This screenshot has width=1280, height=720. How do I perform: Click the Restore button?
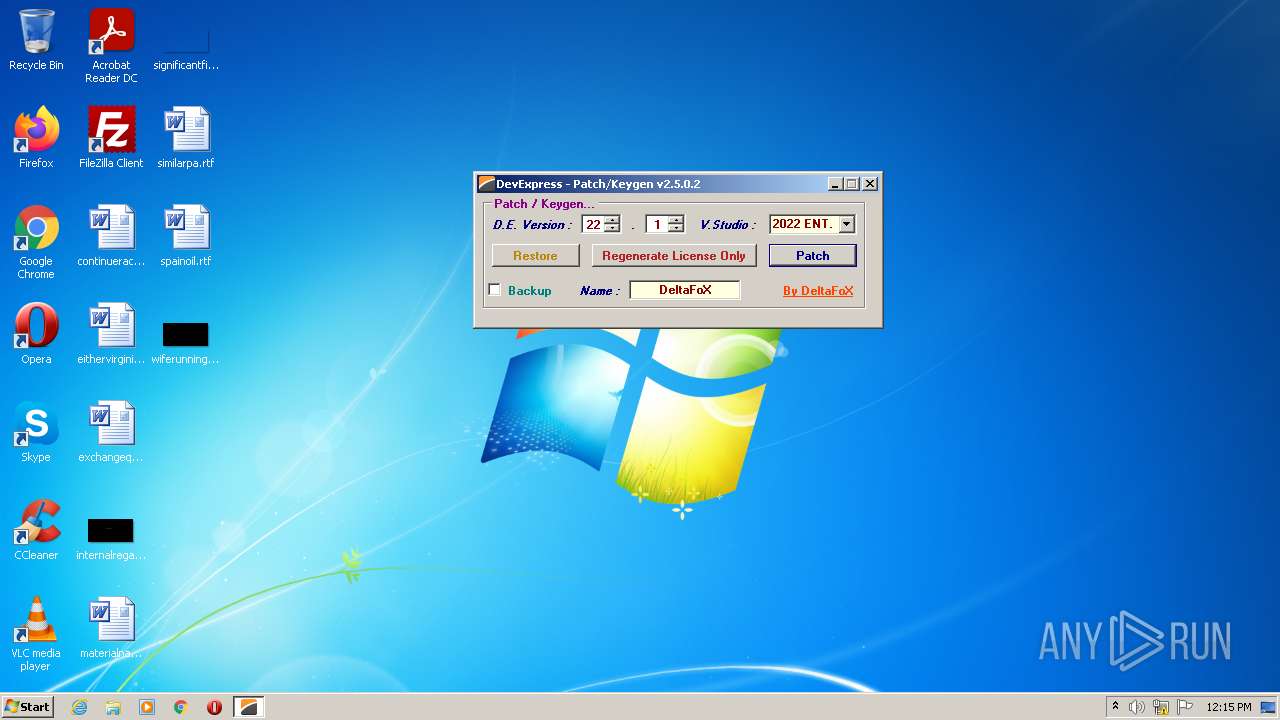click(535, 256)
